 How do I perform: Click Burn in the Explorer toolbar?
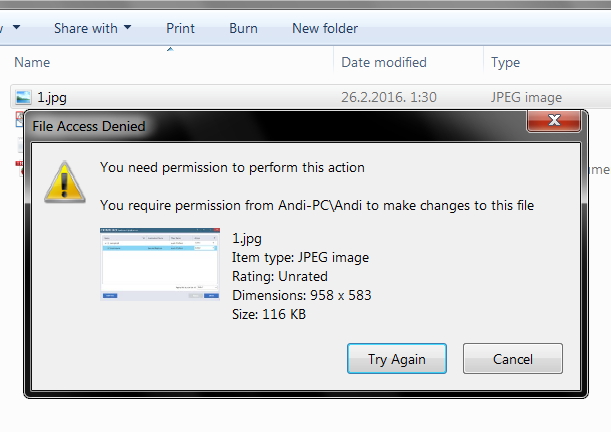(x=243, y=28)
